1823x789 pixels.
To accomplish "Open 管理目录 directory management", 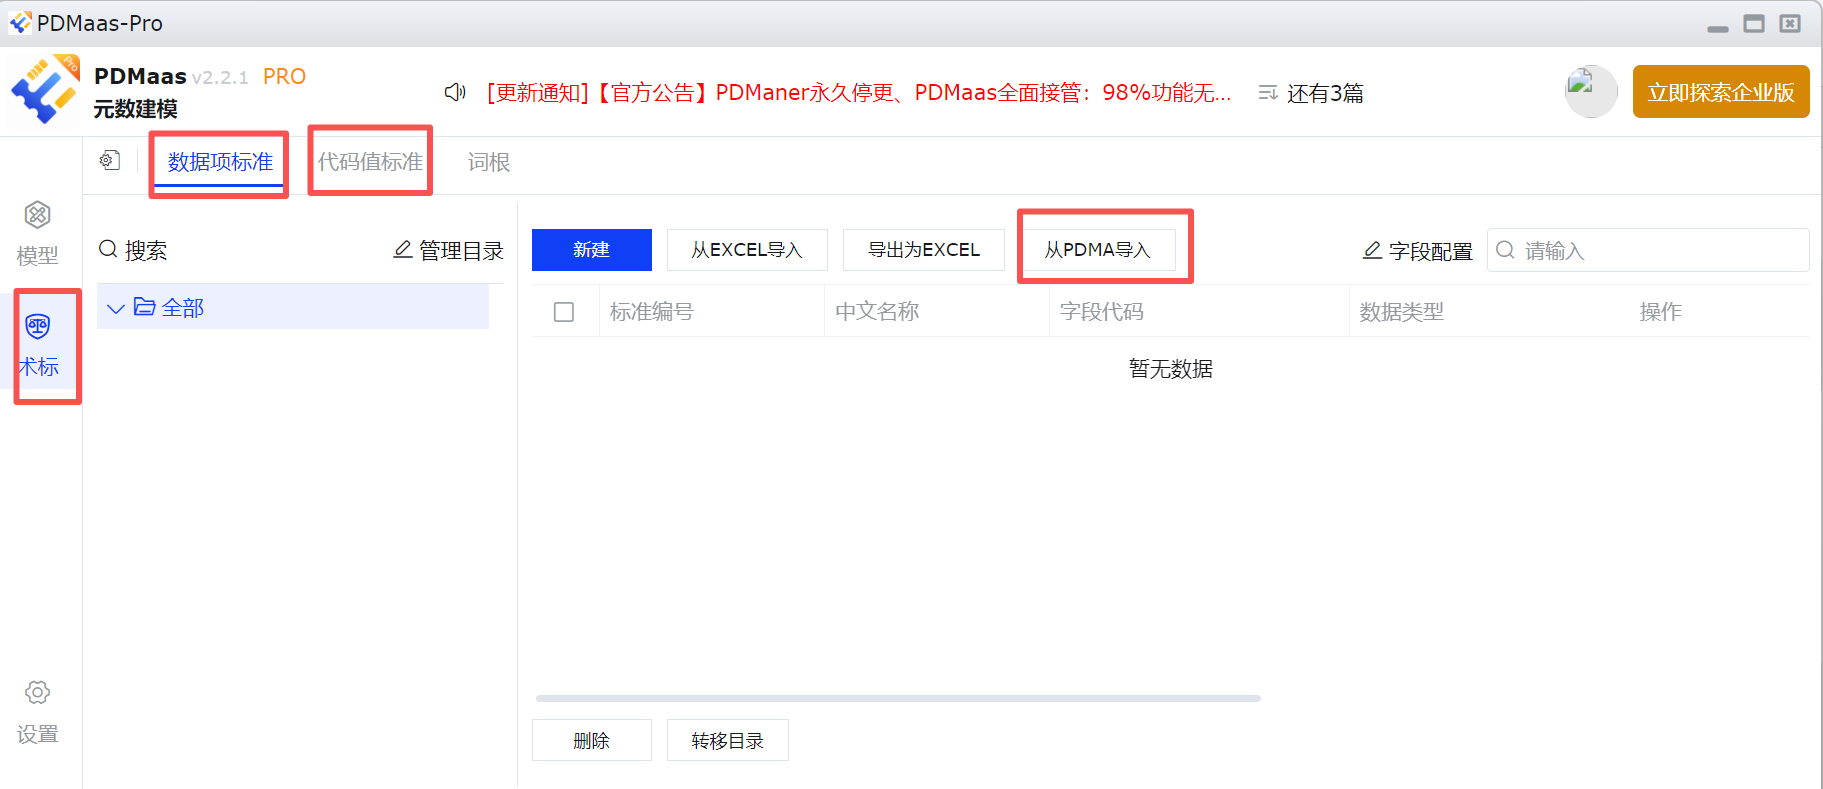I will pyautogui.click(x=449, y=250).
